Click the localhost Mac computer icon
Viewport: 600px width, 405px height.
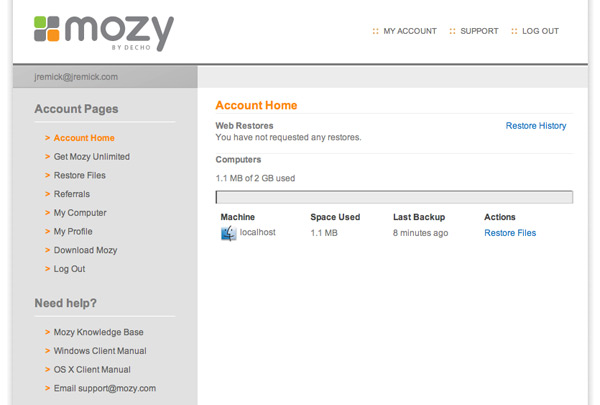pos(228,233)
